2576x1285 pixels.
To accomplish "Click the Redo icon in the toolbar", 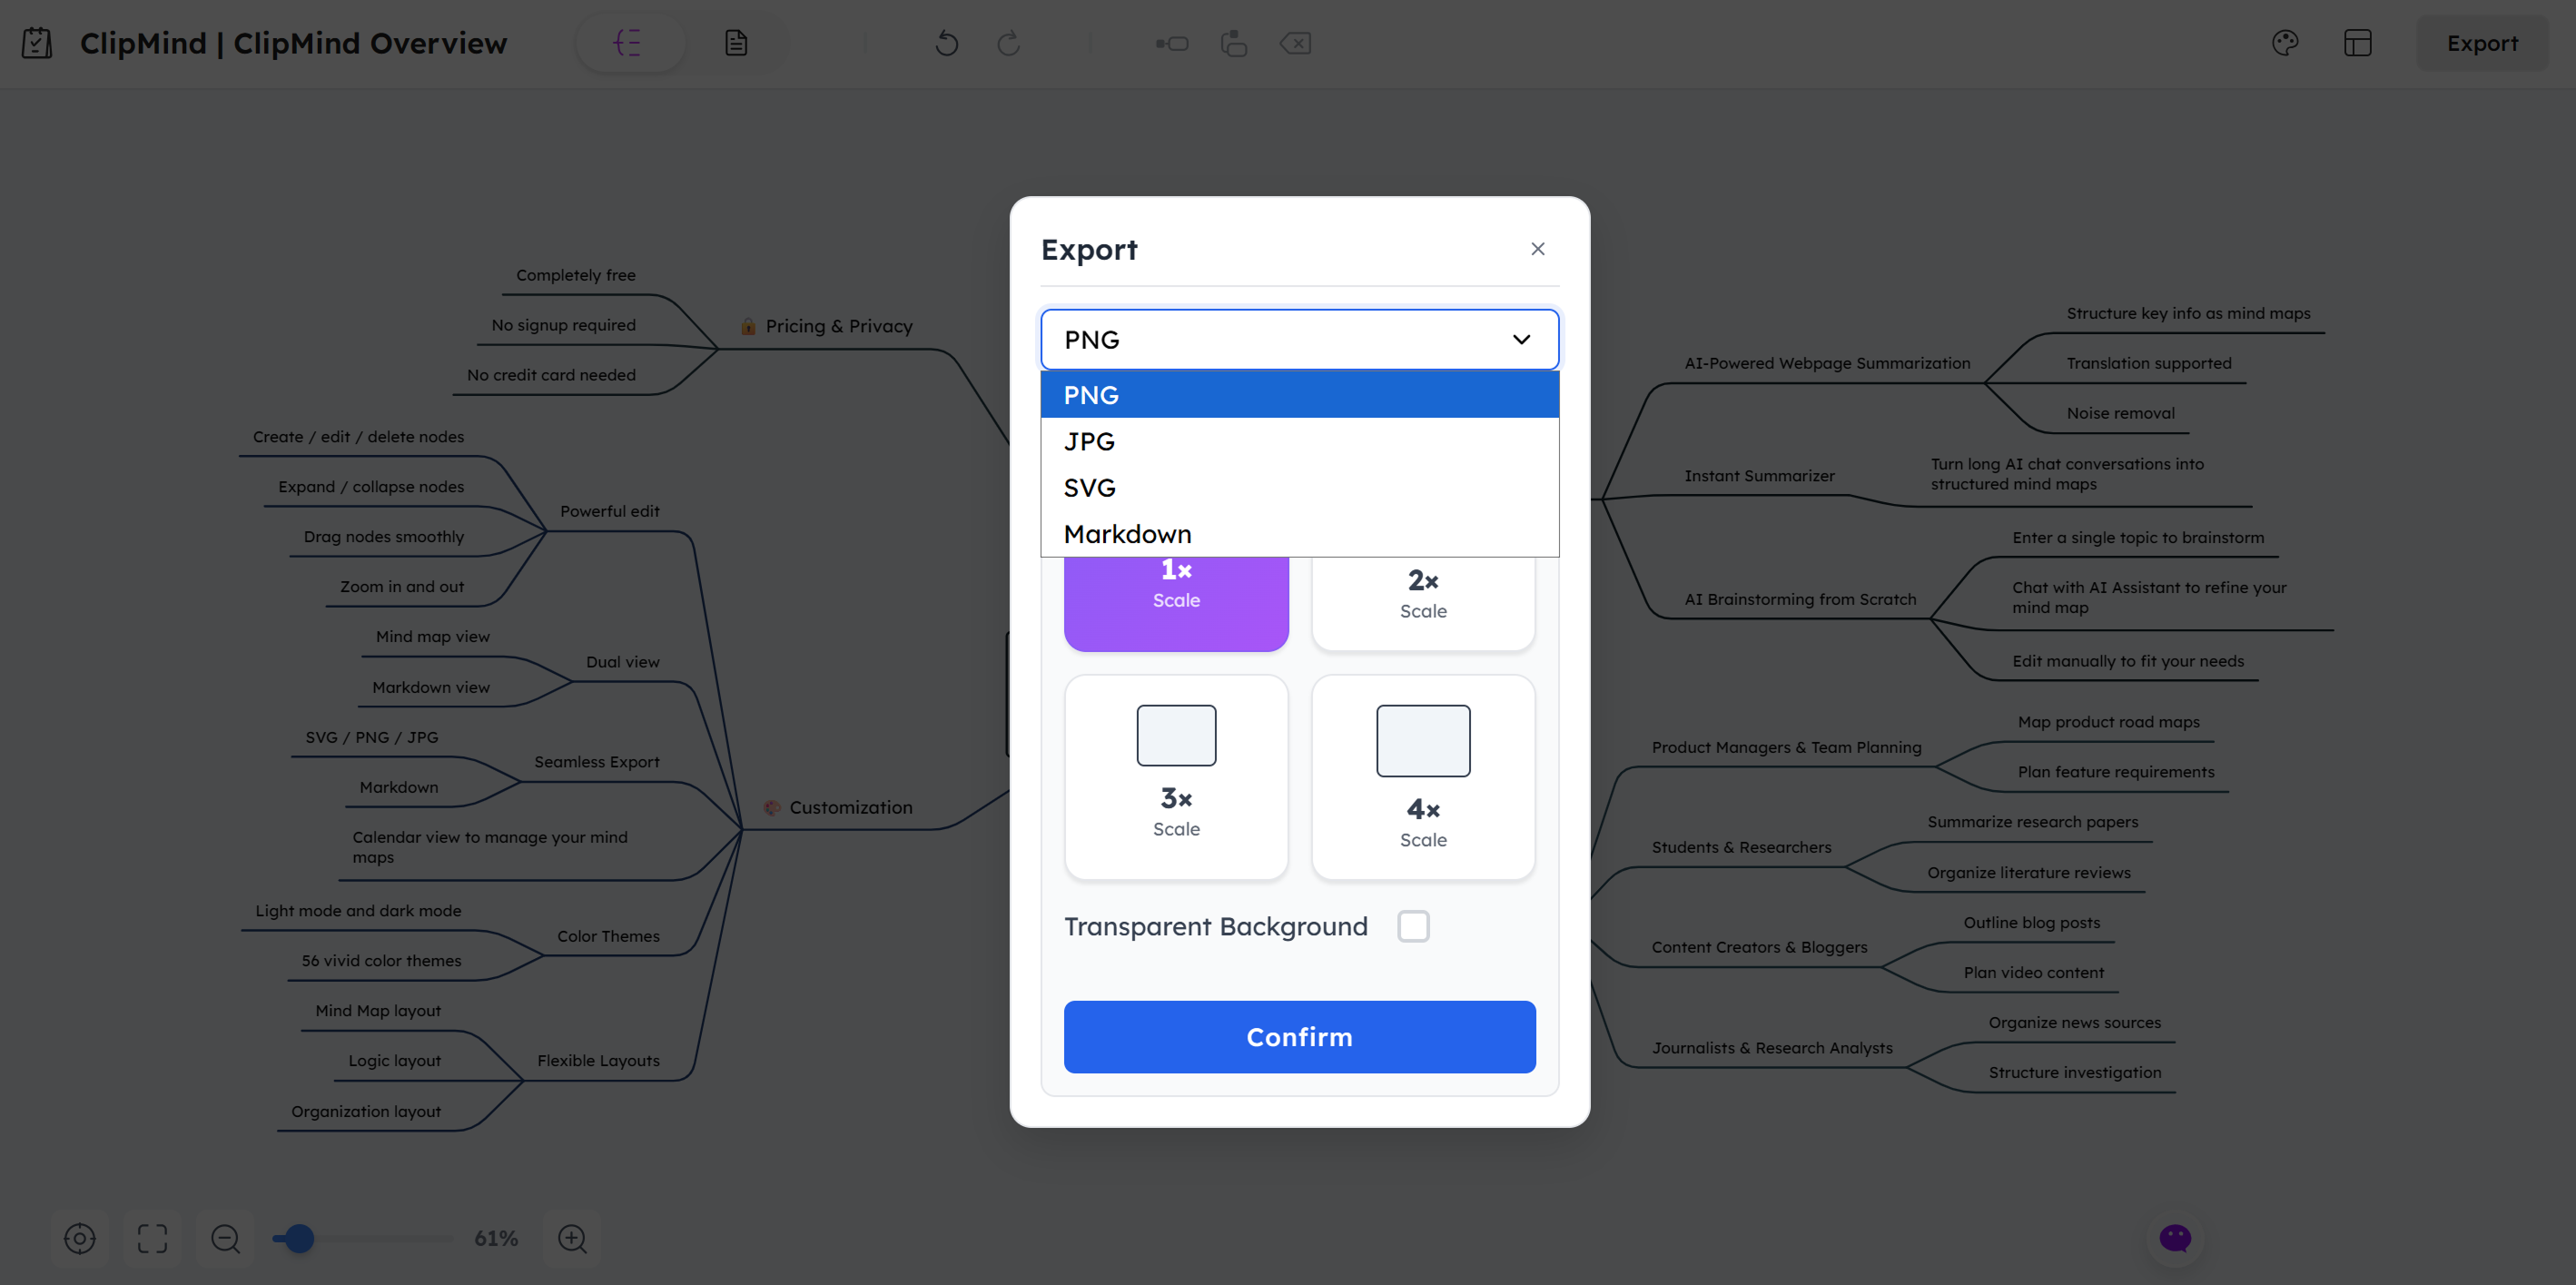I will pos(1008,43).
